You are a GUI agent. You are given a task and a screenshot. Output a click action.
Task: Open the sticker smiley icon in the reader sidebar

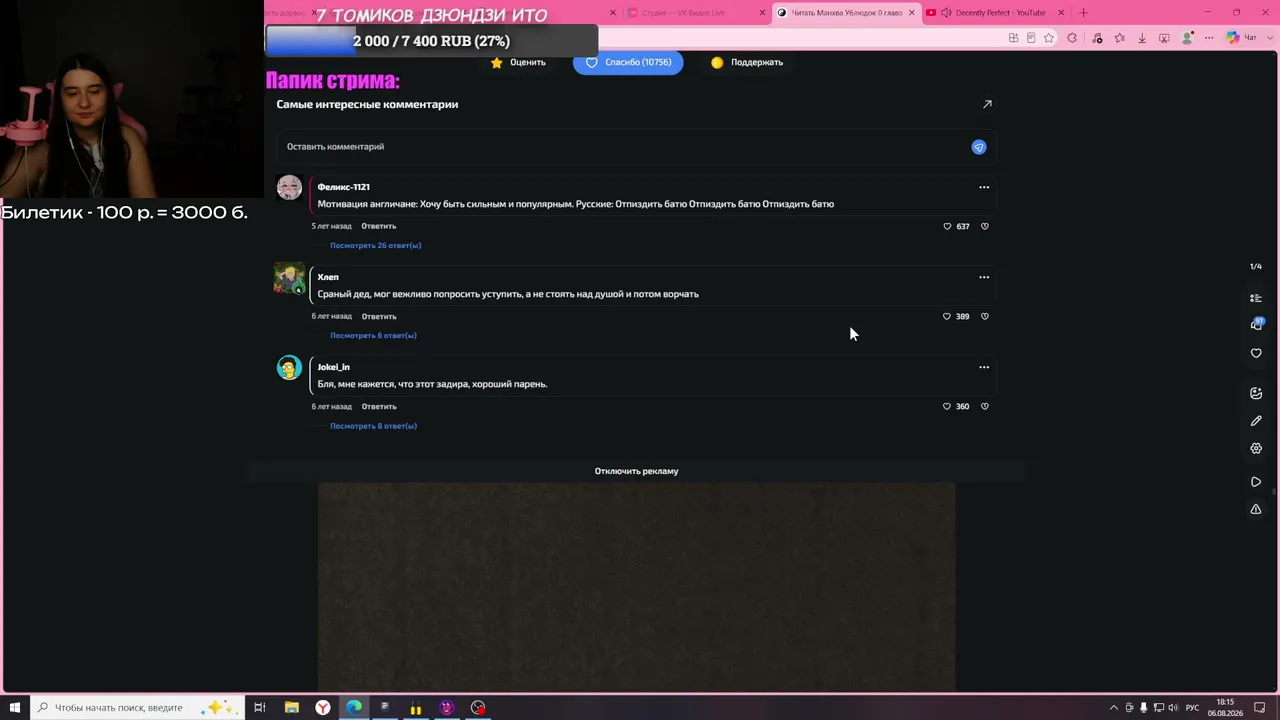click(x=1256, y=393)
